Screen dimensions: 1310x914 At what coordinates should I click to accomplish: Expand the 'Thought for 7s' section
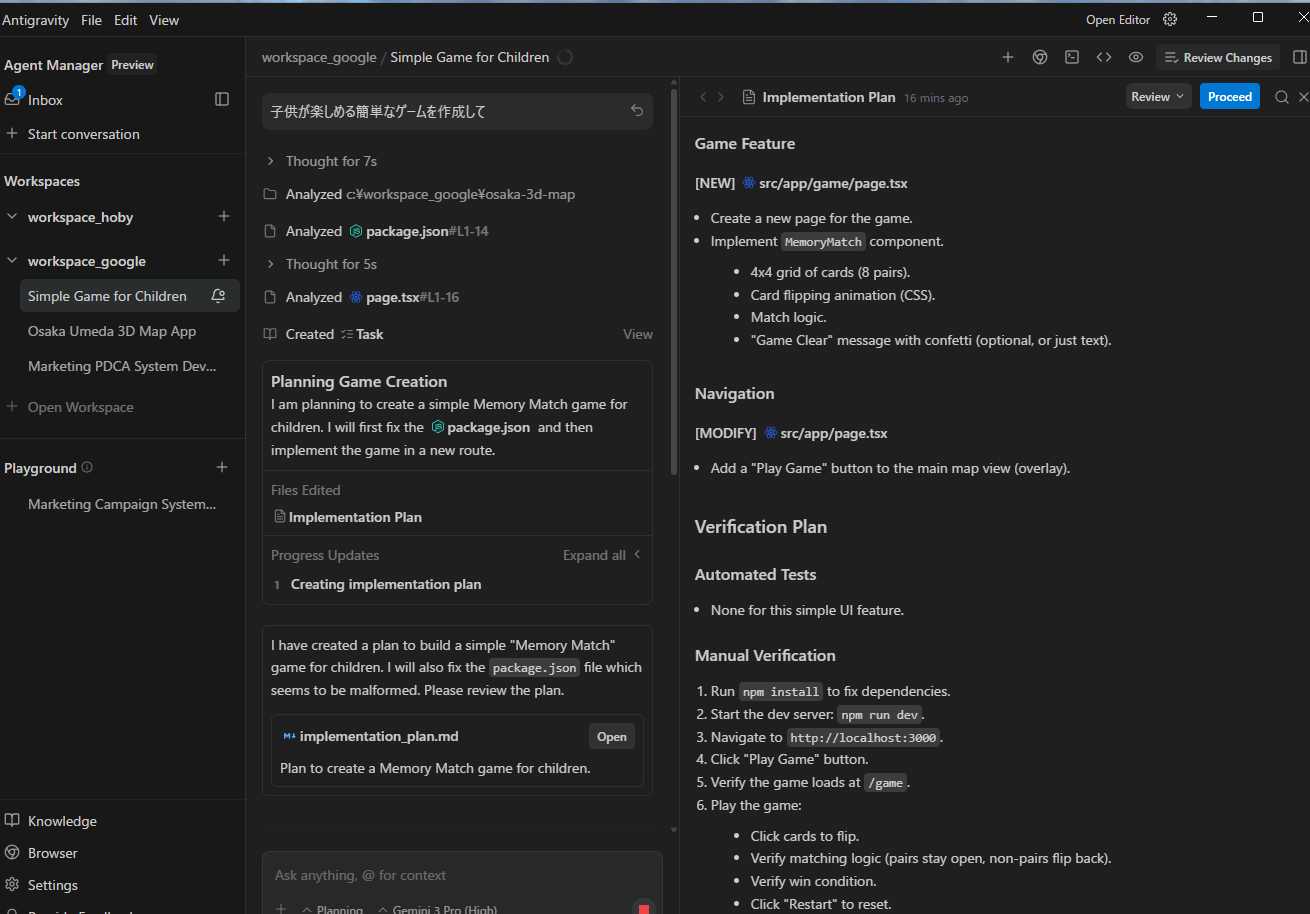point(270,161)
